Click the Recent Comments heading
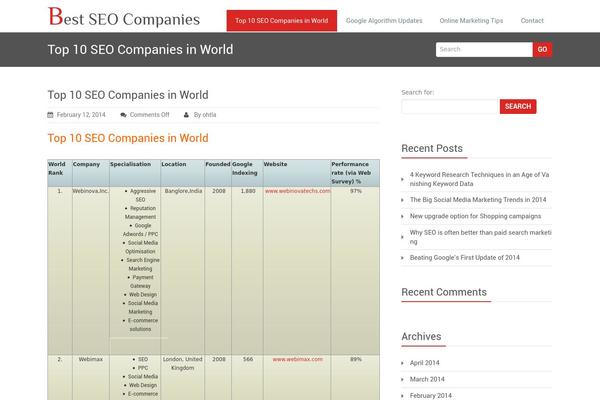The image size is (600, 400). click(444, 292)
